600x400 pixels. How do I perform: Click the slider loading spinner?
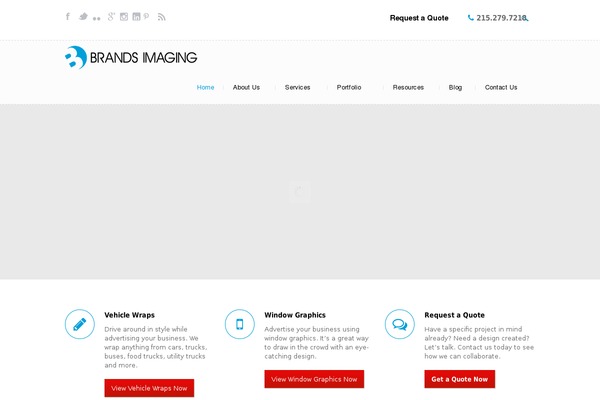coord(300,191)
